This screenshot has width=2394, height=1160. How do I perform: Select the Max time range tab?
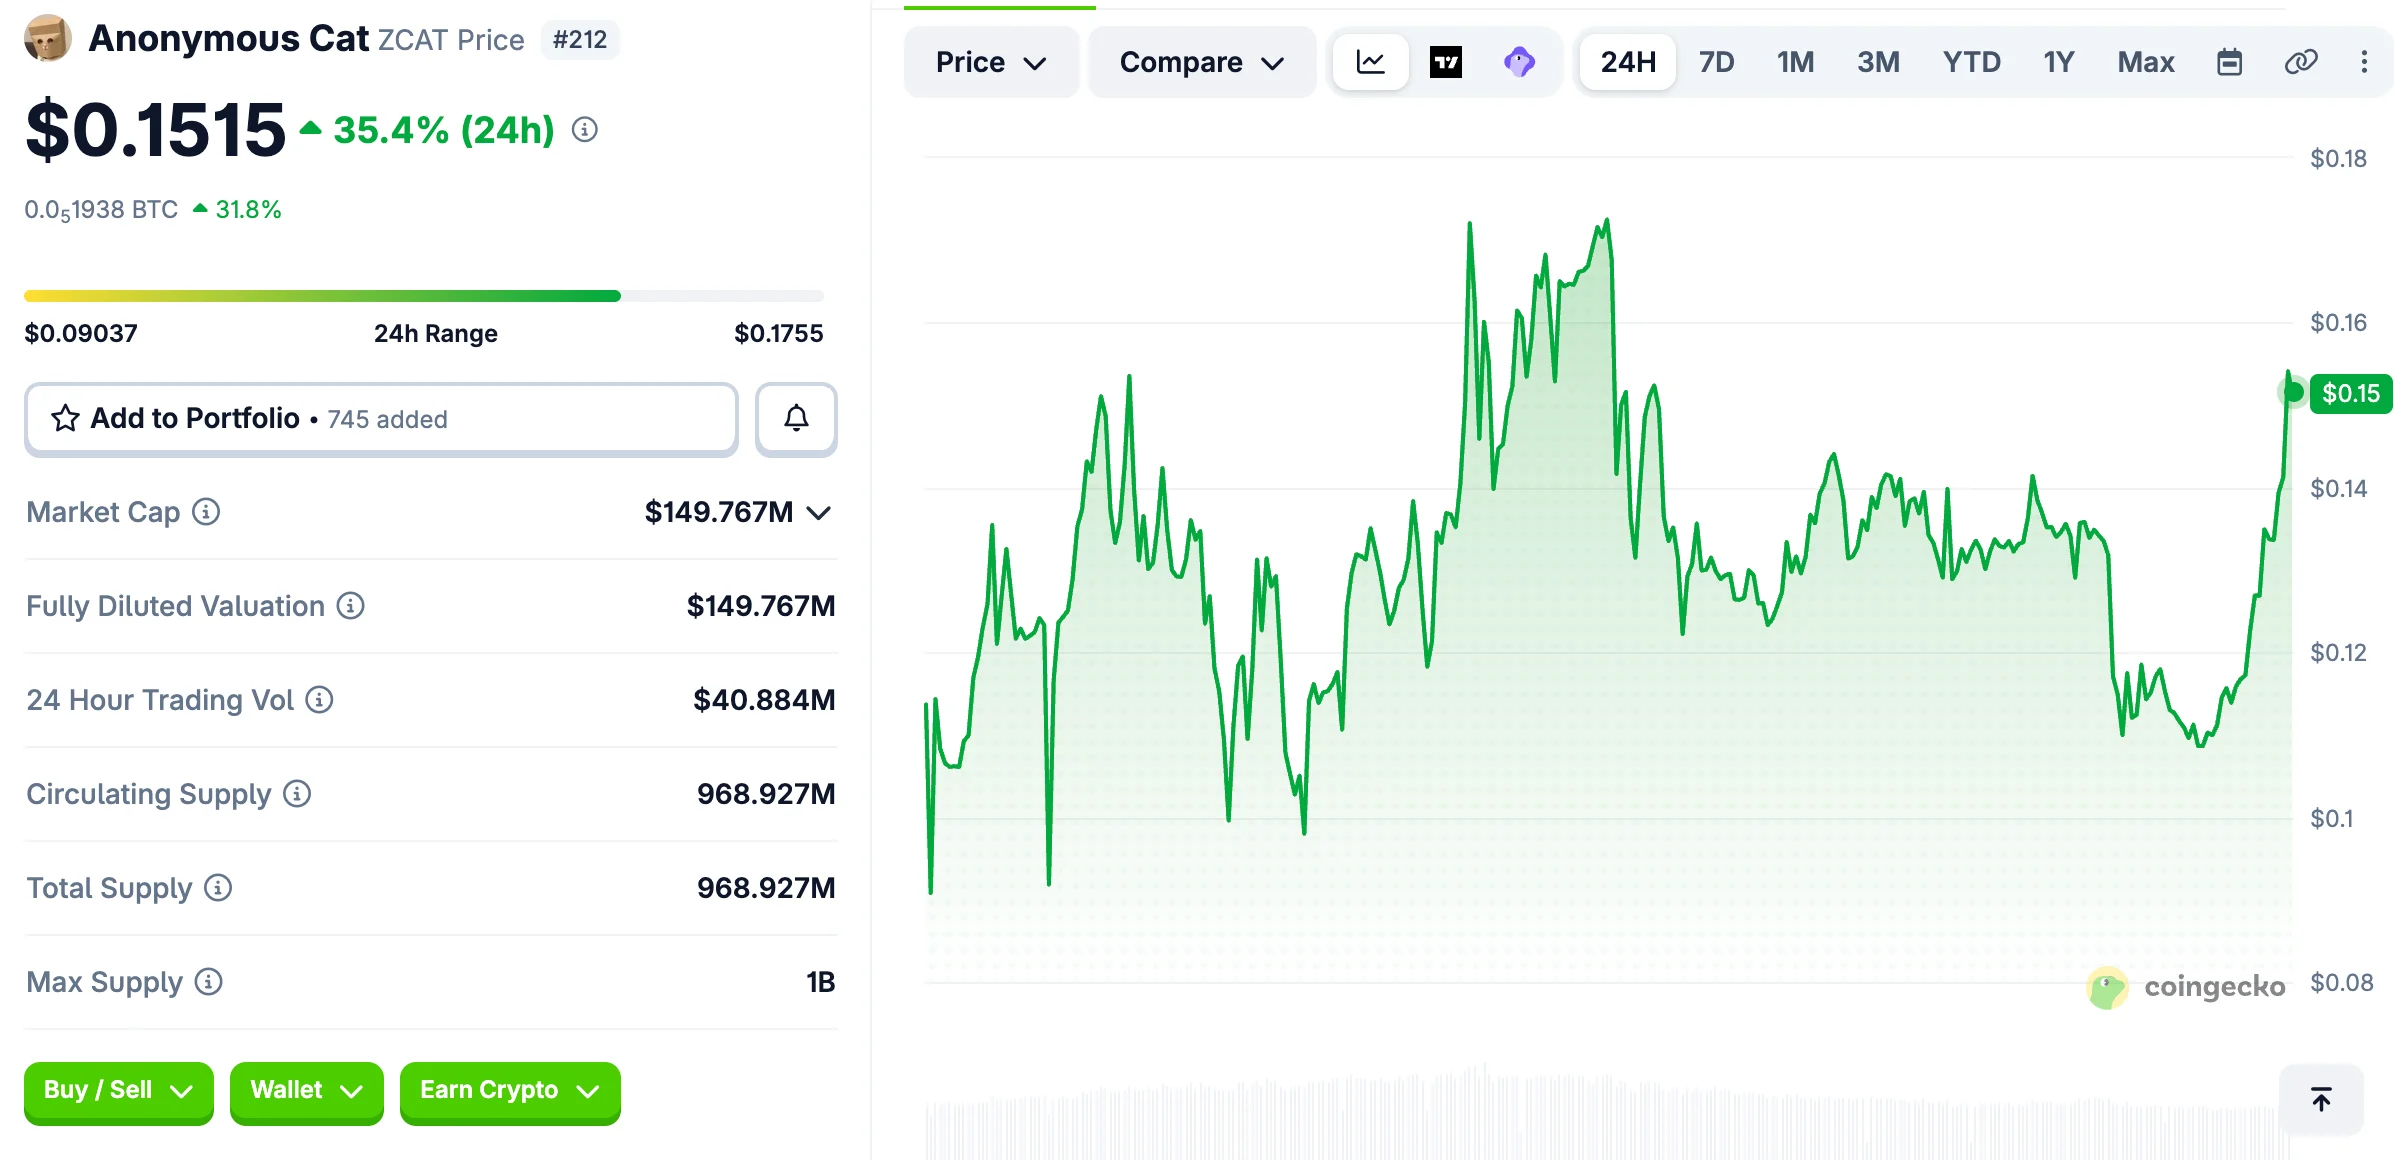(x=2146, y=62)
